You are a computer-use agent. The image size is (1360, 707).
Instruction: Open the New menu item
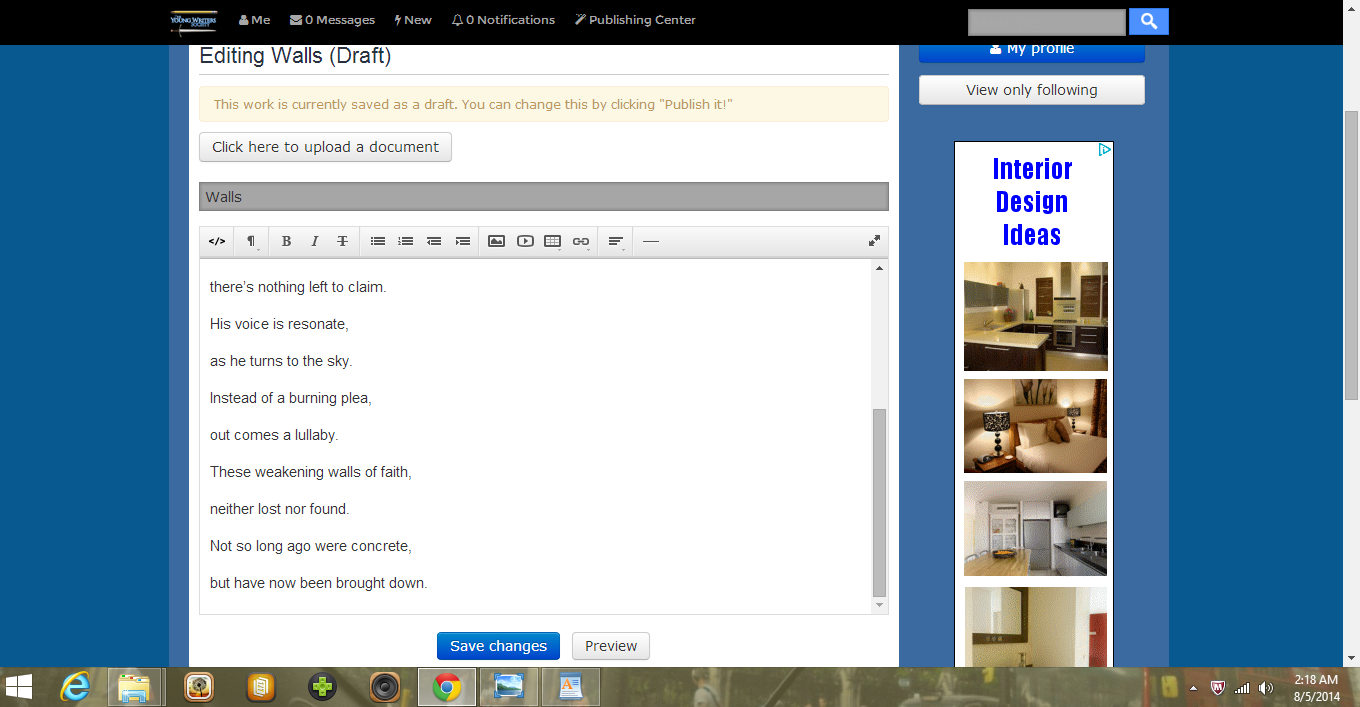(x=413, y=20)
